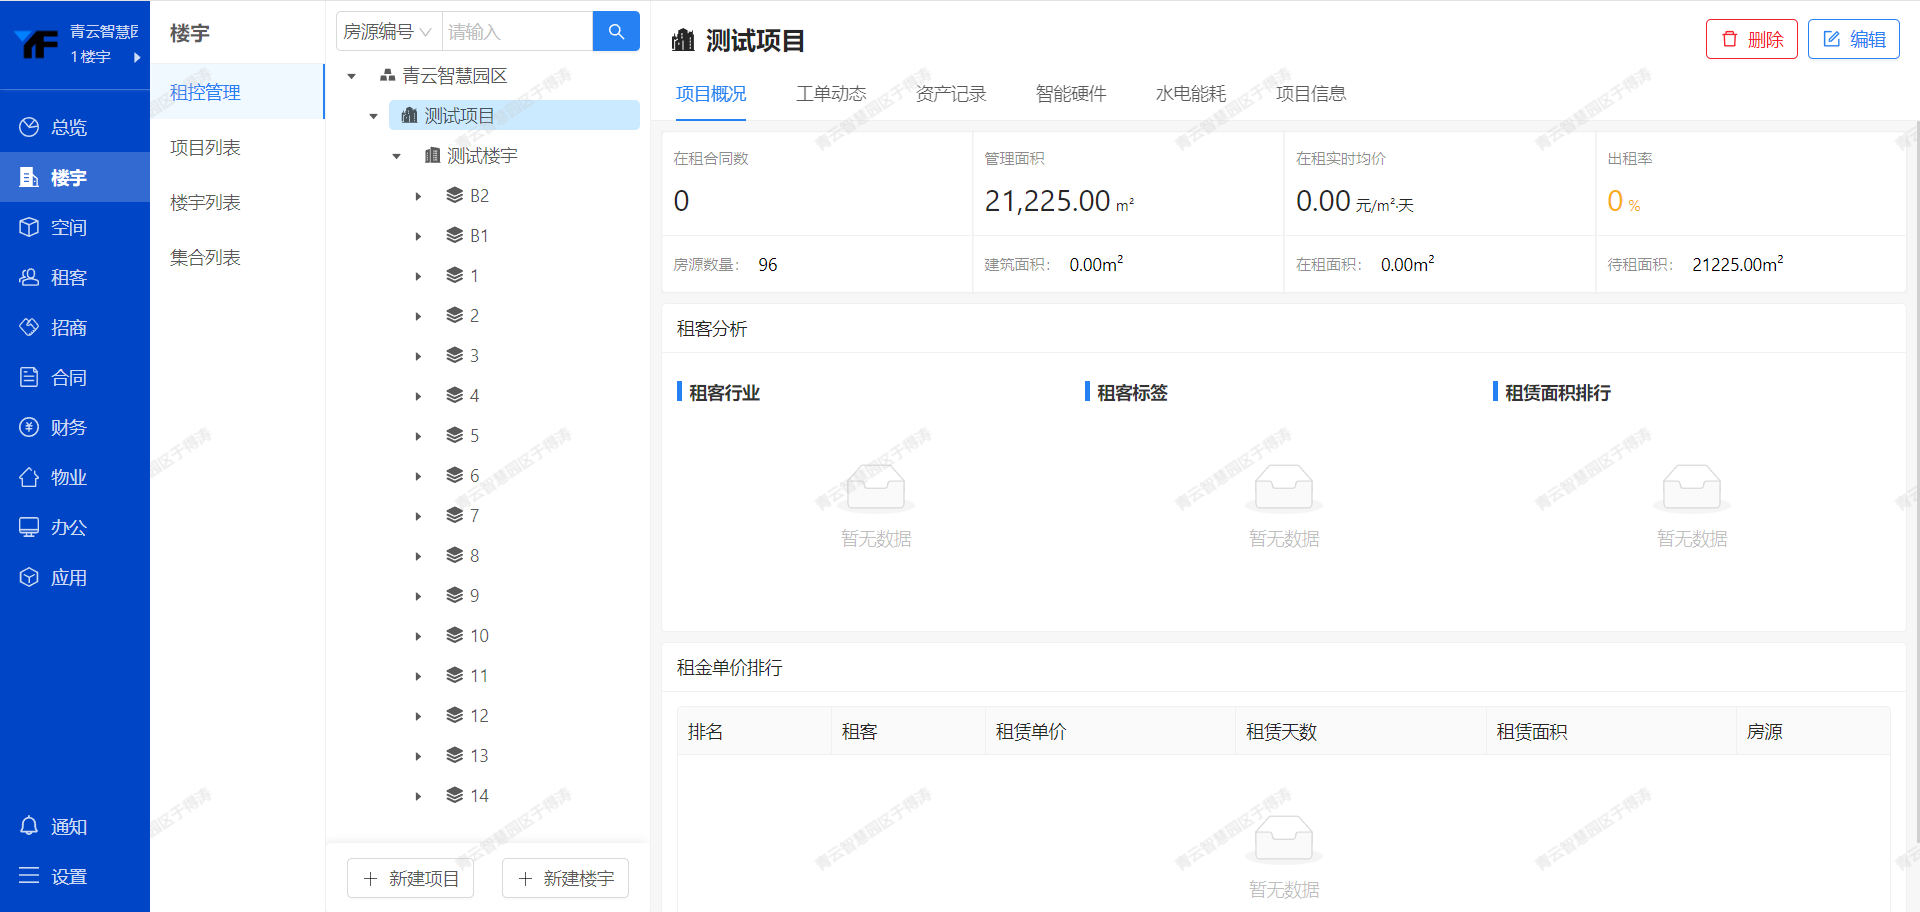Switch to the 水电能耗 tab
The width and height of the screenshot is (1920, 912).
point(1190,94)
